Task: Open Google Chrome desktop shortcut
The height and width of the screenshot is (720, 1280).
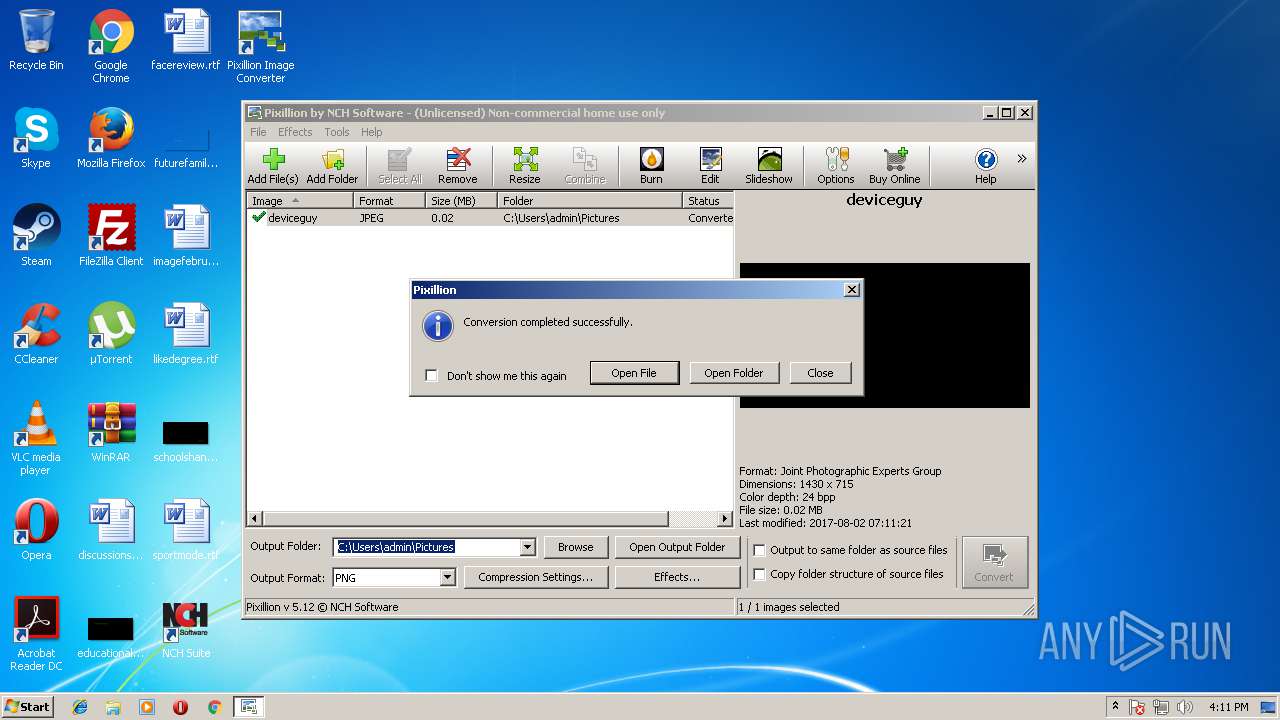Action: tap(111, 47)
